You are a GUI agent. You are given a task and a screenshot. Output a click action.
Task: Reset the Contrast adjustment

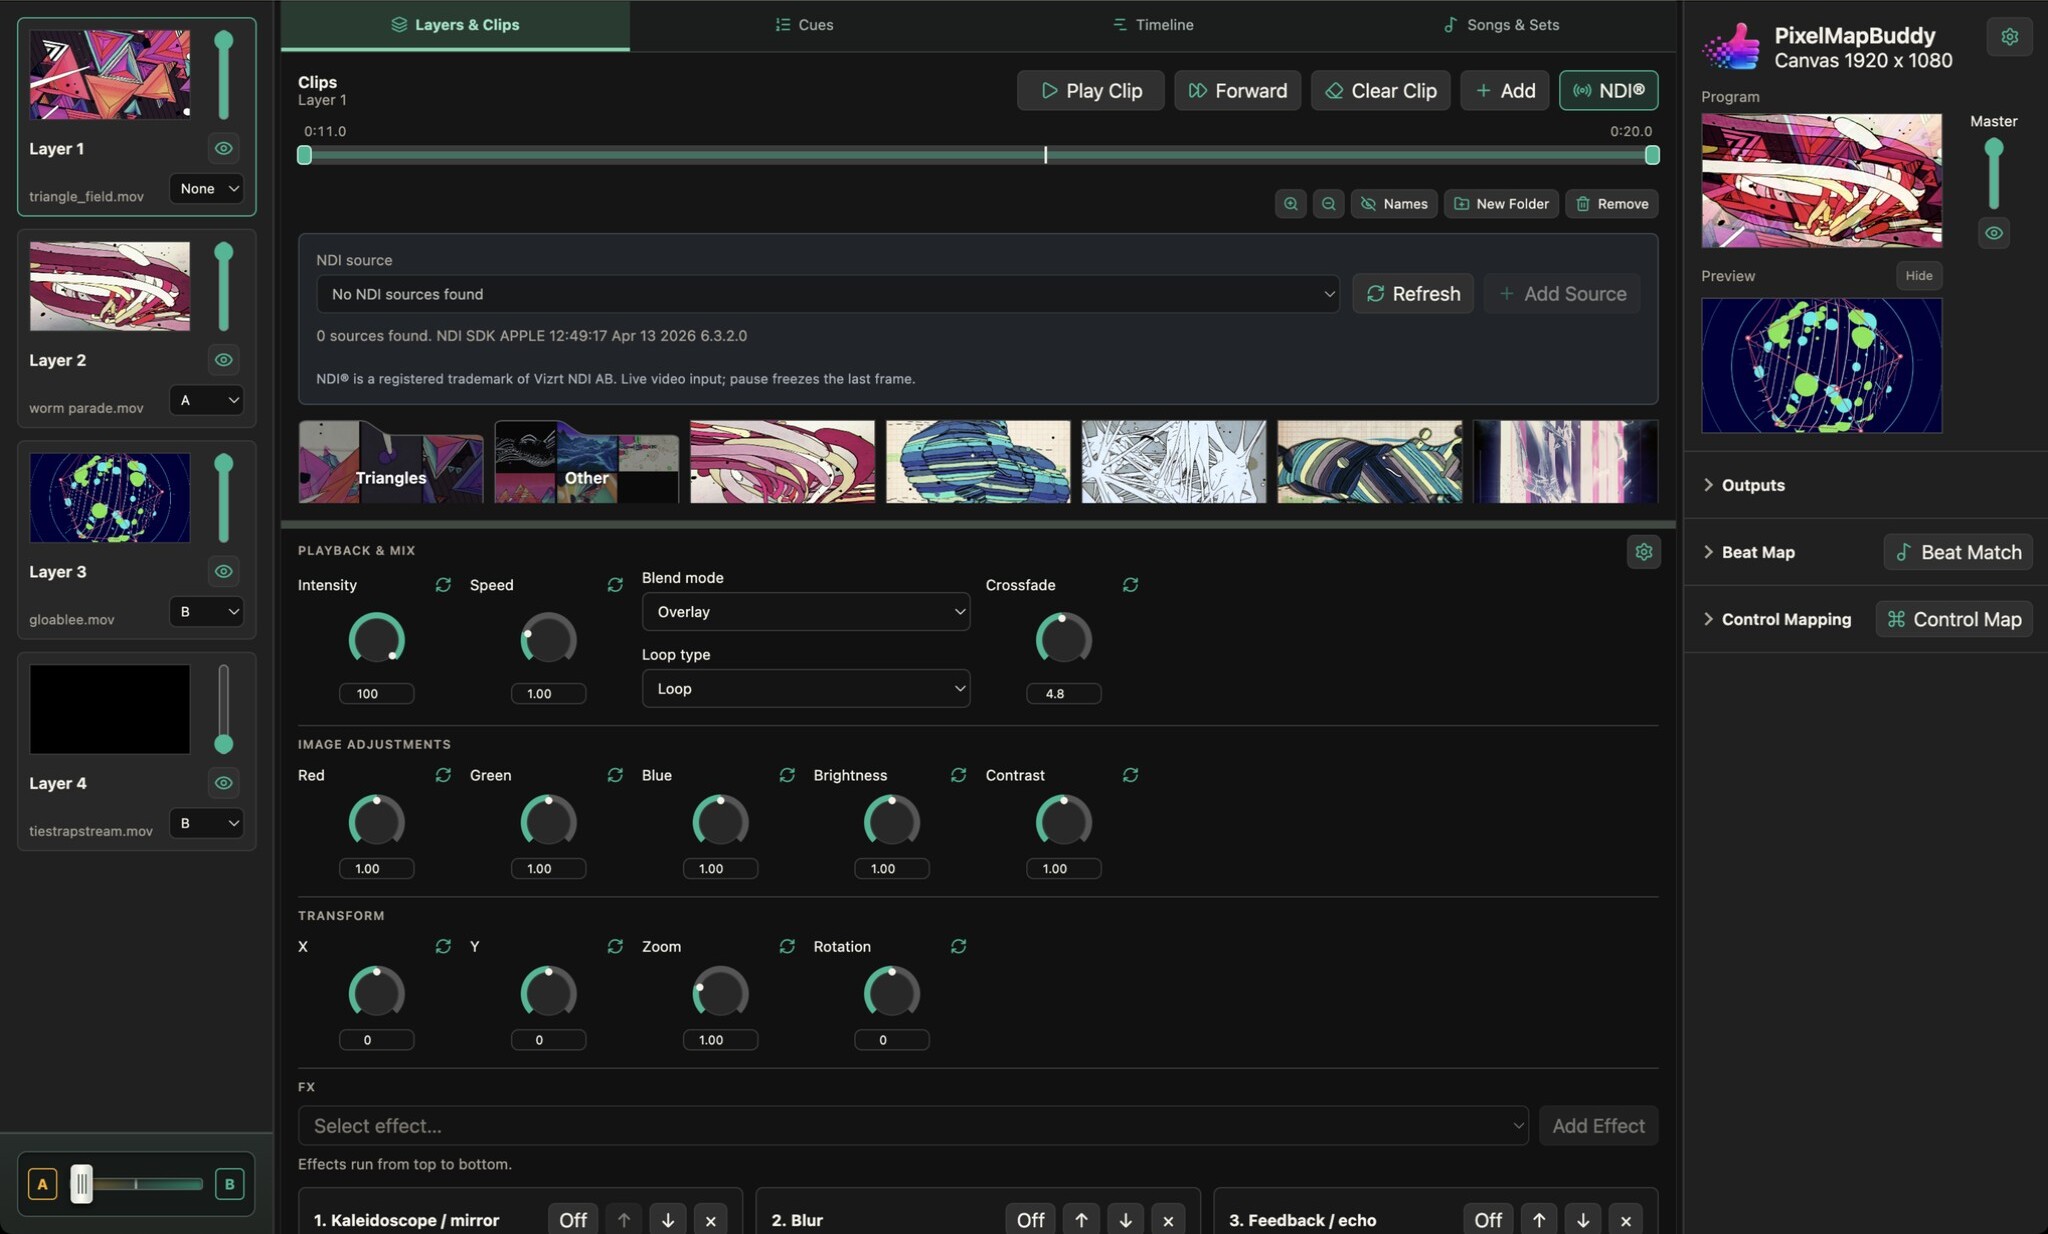(x=1130, y=775)
